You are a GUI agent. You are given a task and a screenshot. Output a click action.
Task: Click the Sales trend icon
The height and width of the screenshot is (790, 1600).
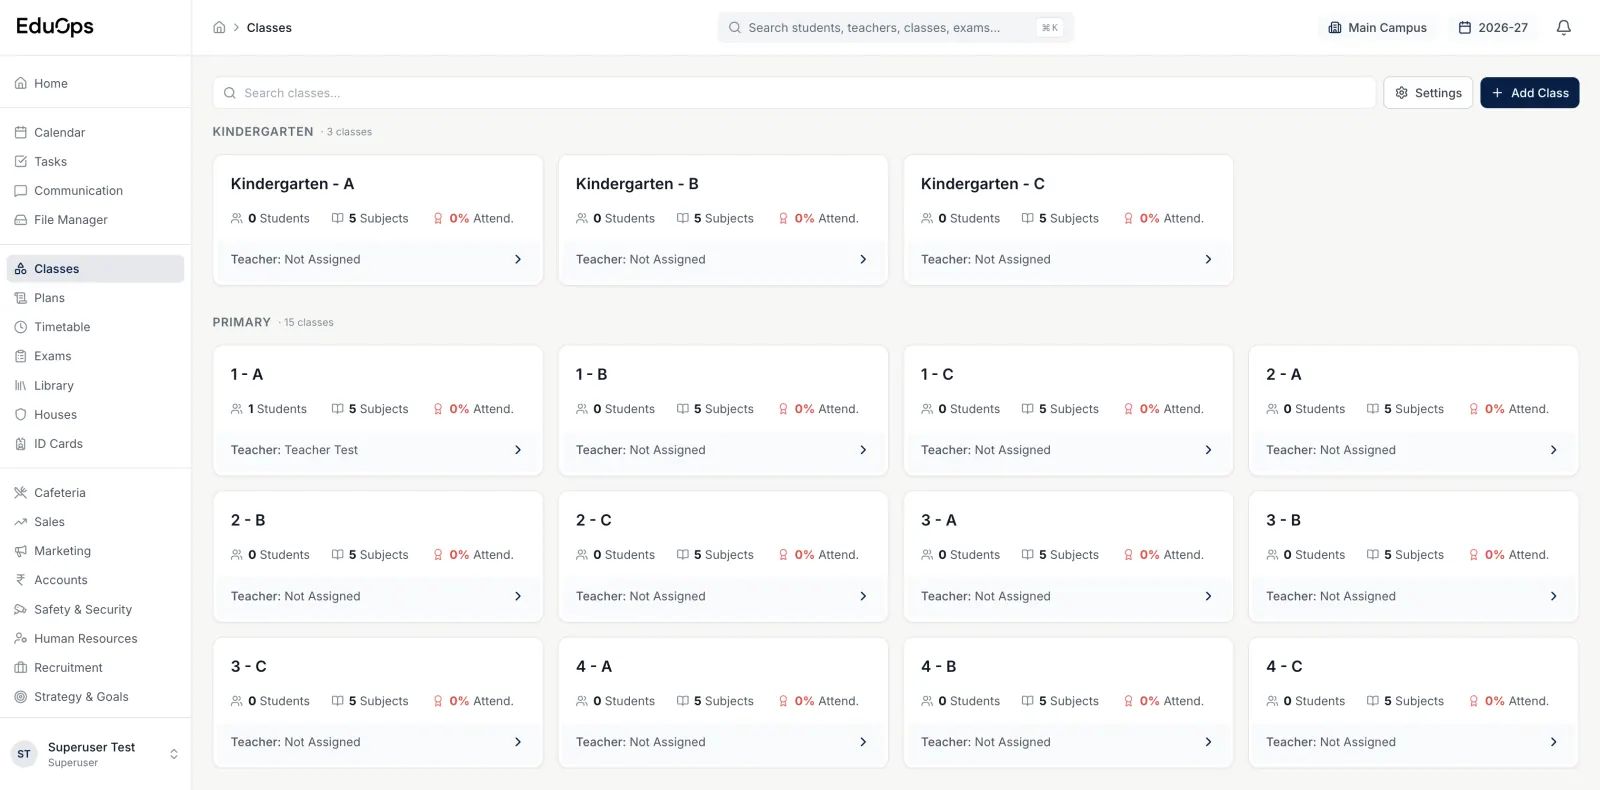tap(20, 521)
